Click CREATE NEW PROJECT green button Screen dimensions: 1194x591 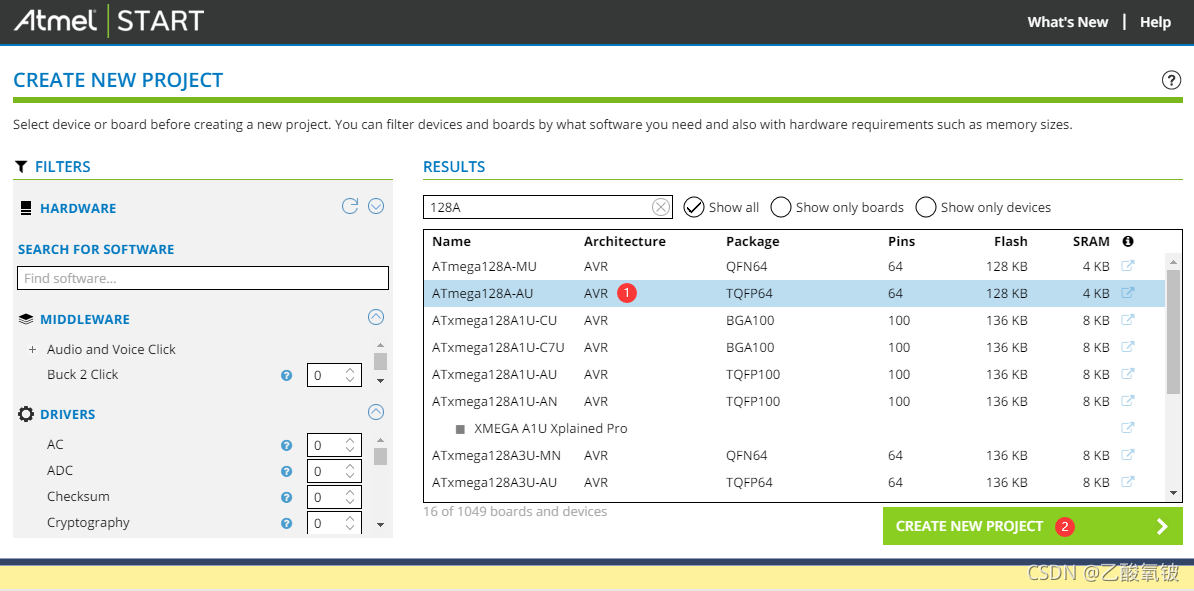click(1033, 526)
